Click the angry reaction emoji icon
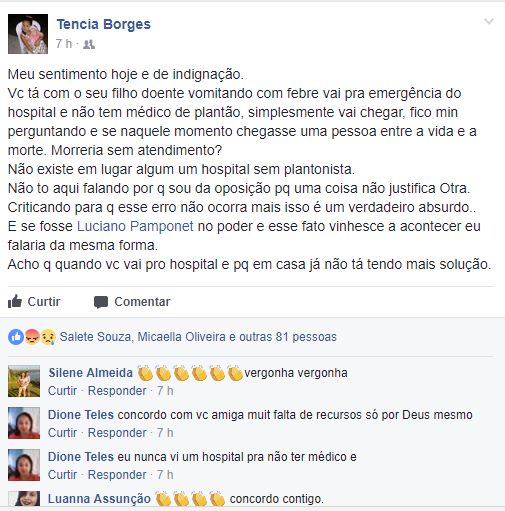 coord(32,337)
